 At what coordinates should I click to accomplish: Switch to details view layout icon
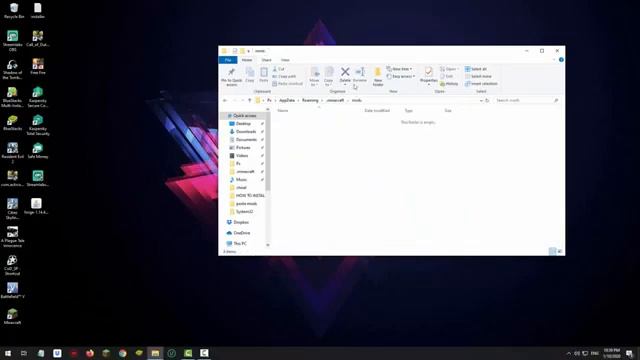[x=552, y=251]
